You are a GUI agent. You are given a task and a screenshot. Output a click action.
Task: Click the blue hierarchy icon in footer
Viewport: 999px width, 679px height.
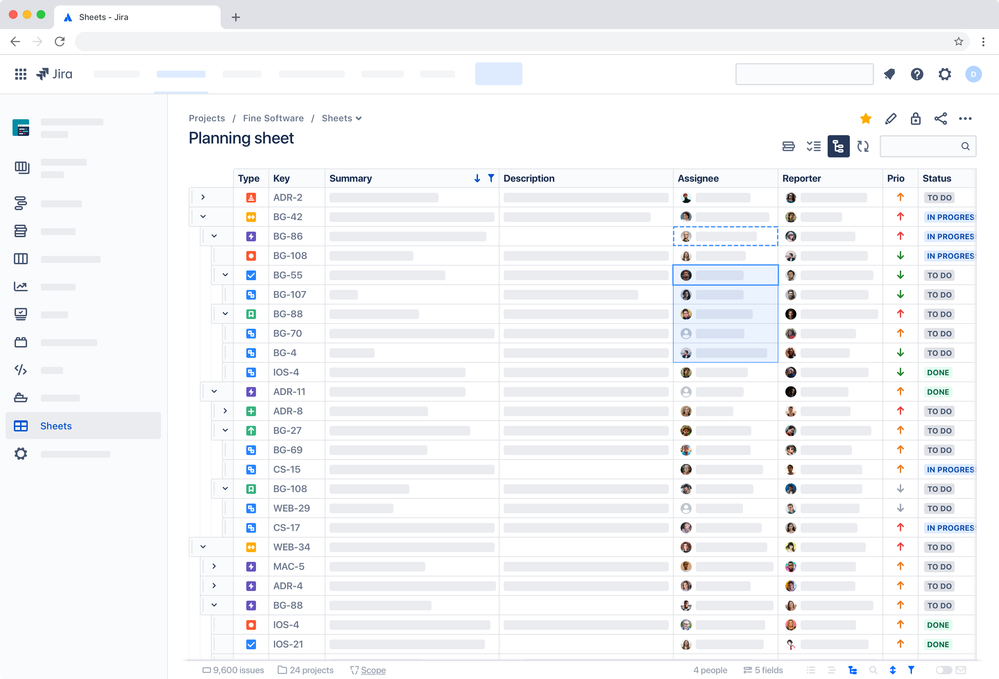(852, 670)
